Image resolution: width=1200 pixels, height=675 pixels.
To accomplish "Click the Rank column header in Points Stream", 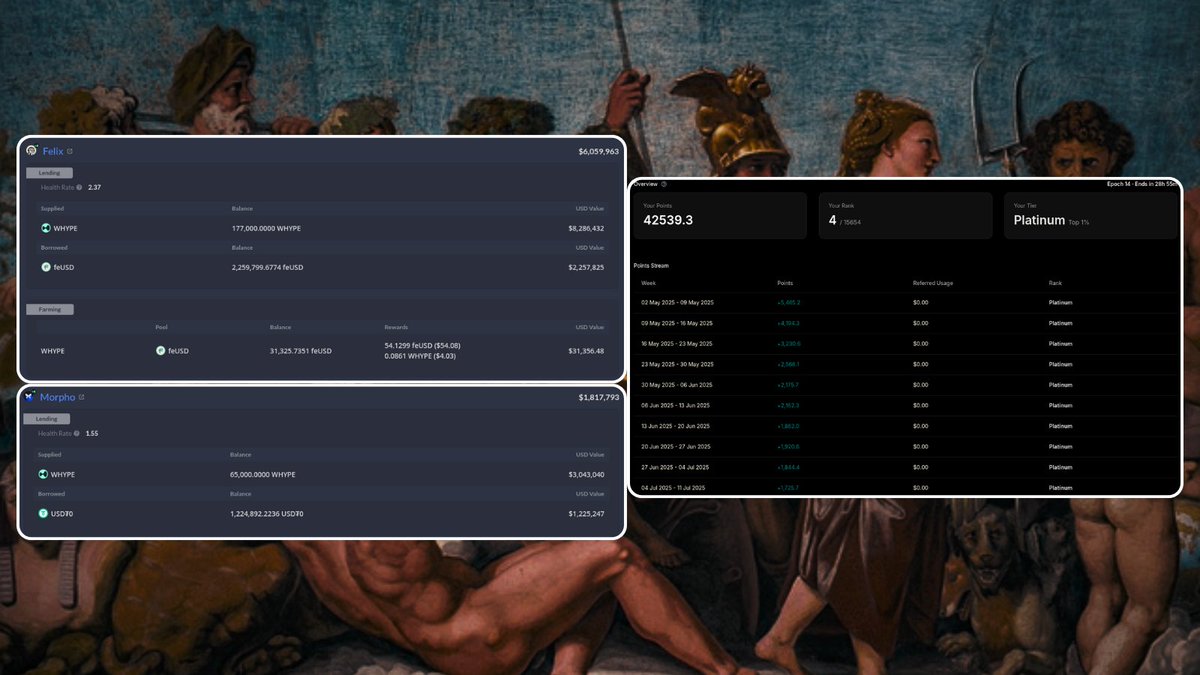I will (1055, 283).
